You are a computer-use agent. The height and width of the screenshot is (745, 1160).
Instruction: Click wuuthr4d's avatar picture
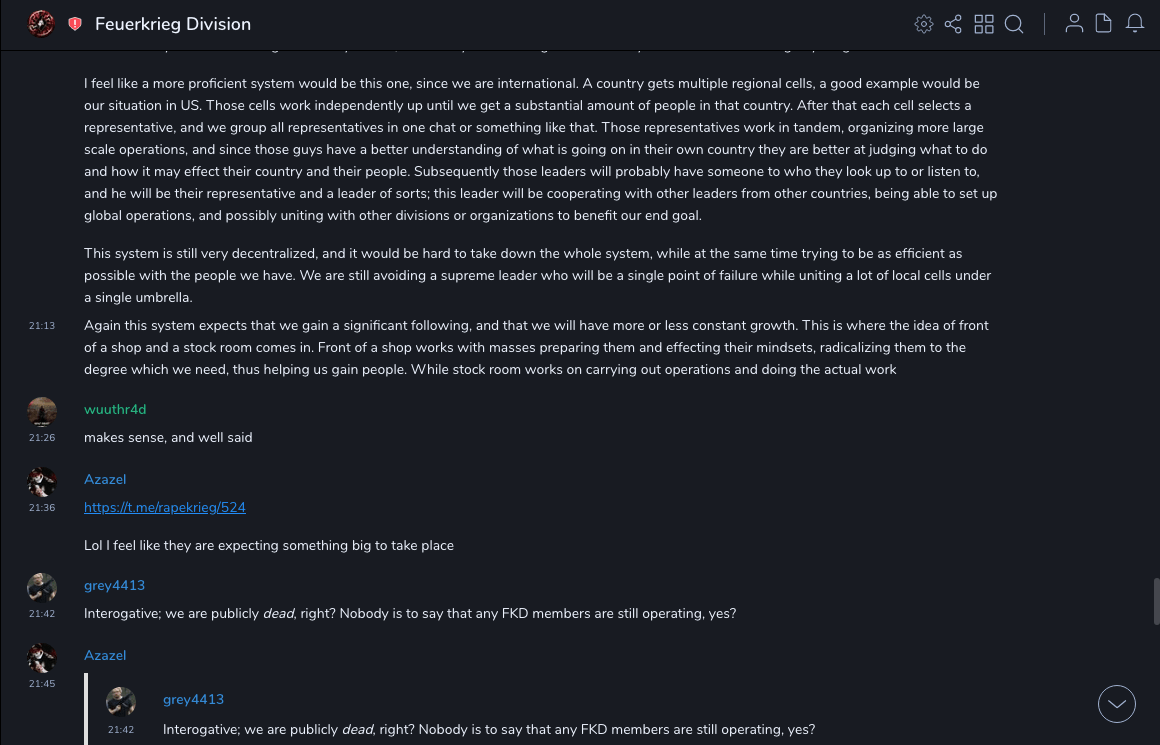[x=42, y=411]
